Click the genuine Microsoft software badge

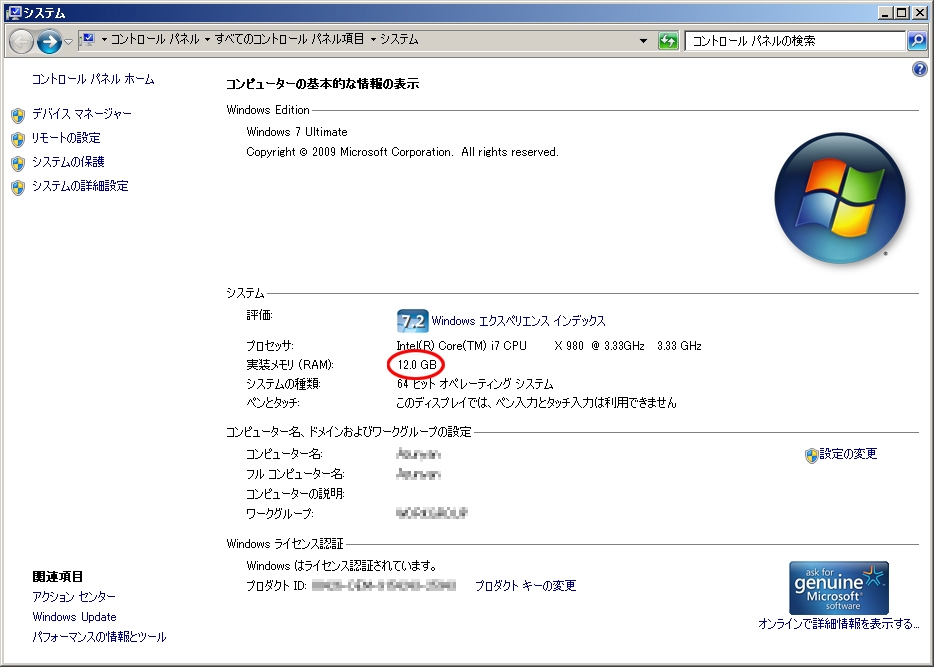point(839,588)
